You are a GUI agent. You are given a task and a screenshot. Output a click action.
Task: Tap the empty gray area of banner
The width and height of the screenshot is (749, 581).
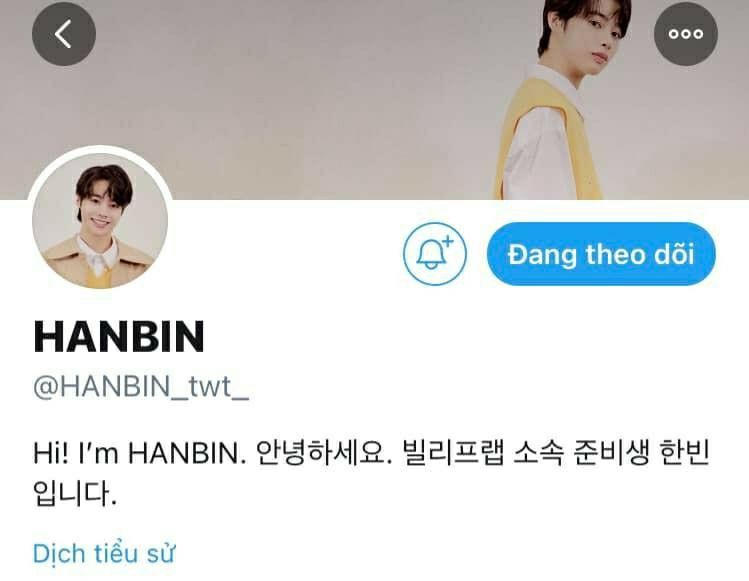pos(263,96)
